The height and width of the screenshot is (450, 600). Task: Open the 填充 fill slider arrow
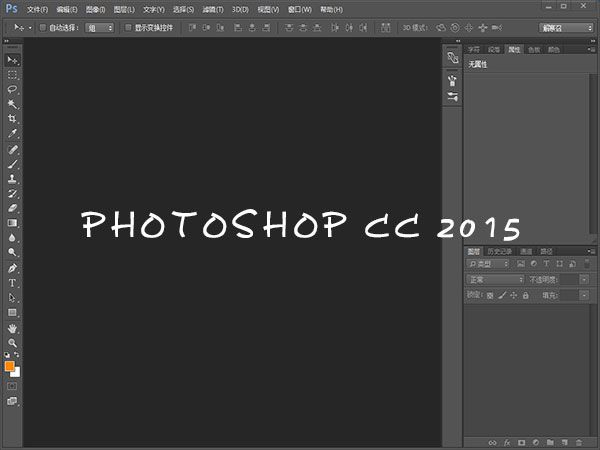point(584,295)
